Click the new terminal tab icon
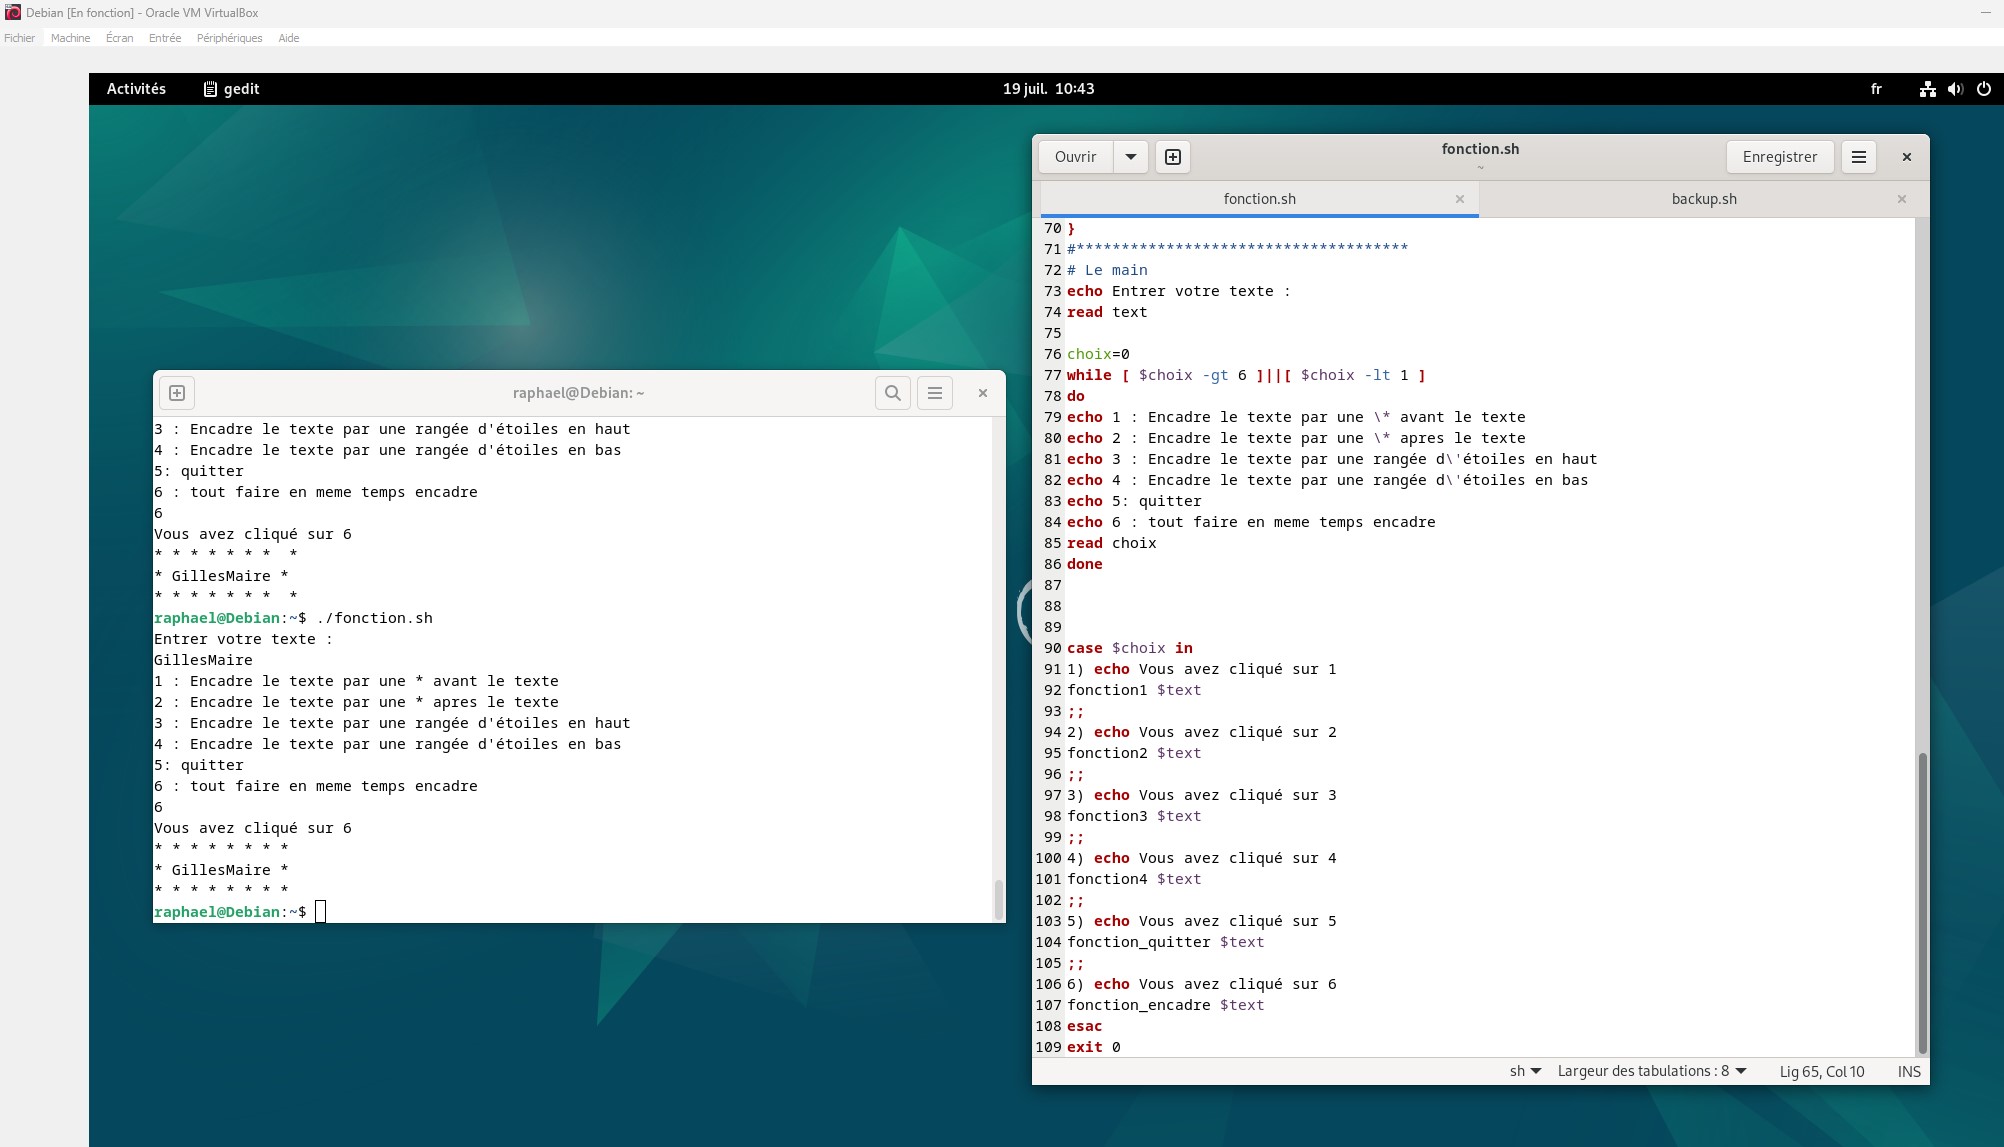Screen dimensions: 2004x1147 coord(177,393)
